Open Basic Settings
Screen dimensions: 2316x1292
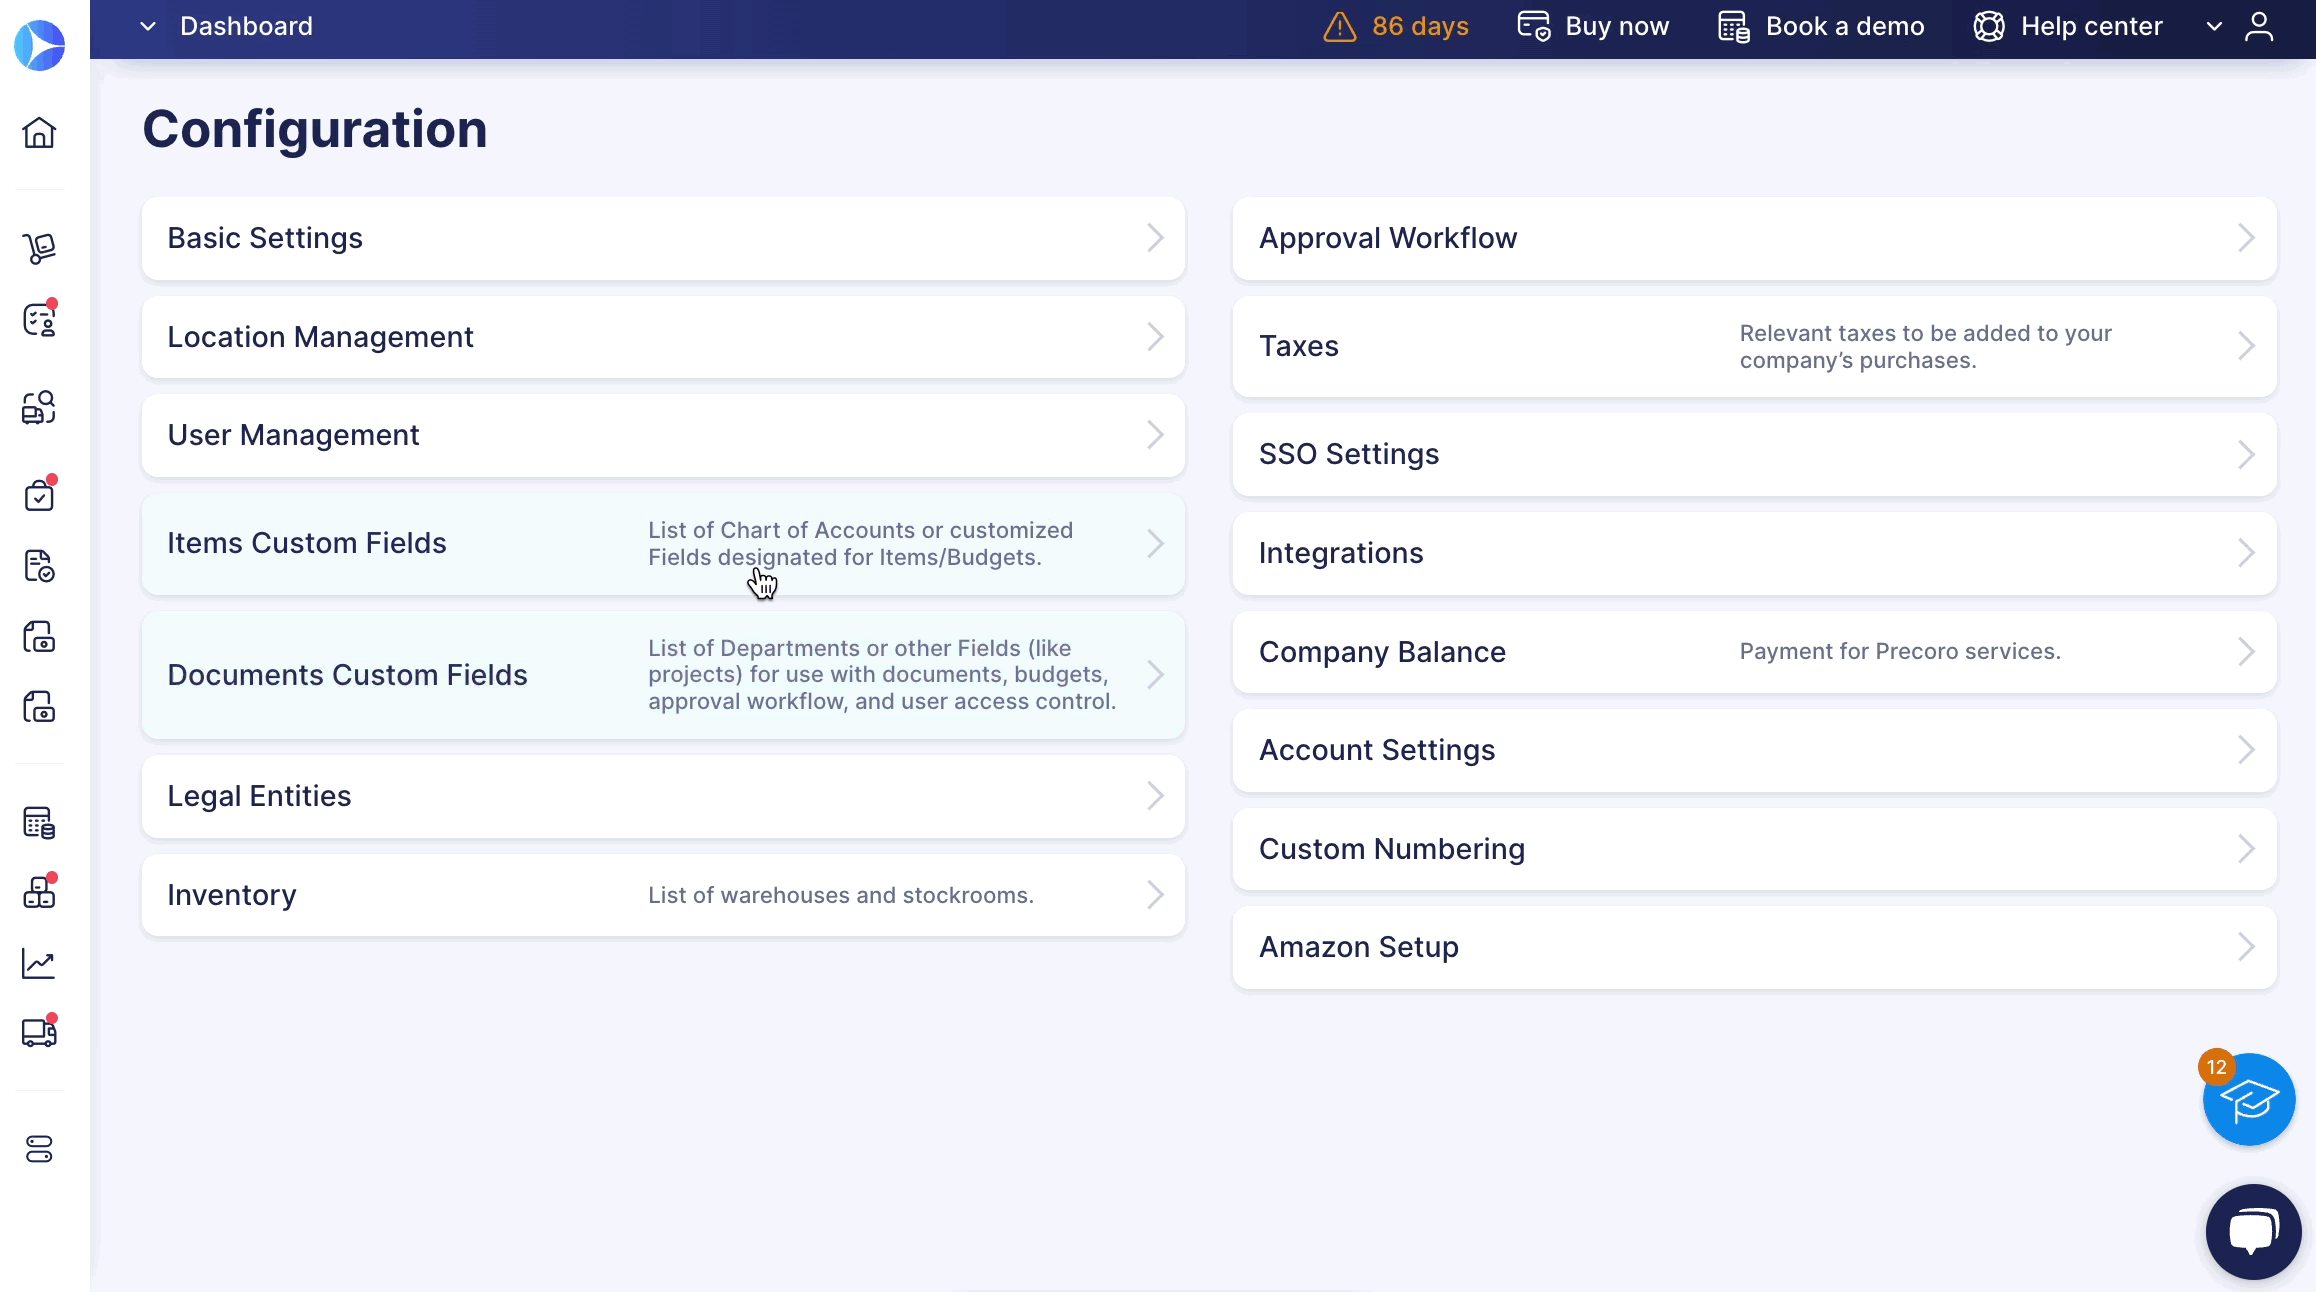(663, 238)
